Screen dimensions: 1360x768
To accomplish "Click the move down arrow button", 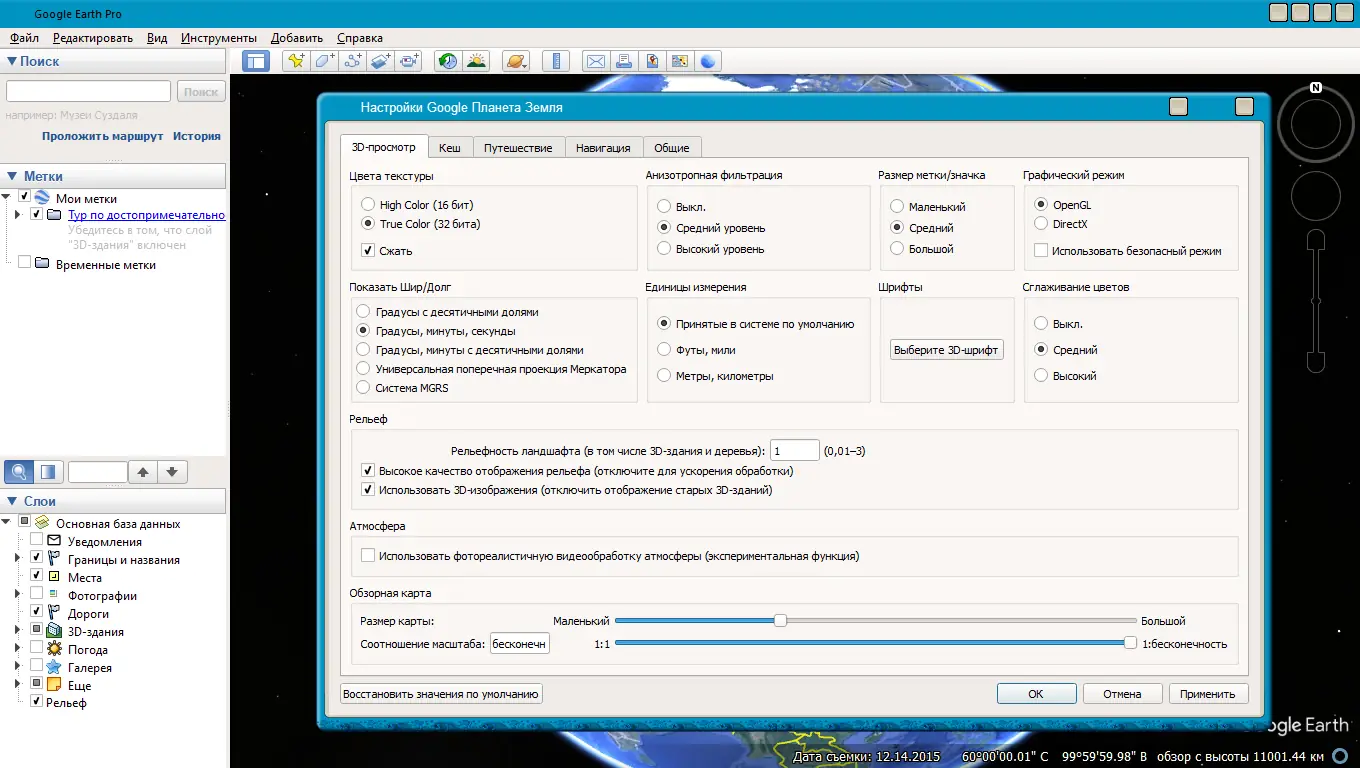I will 172,472.
